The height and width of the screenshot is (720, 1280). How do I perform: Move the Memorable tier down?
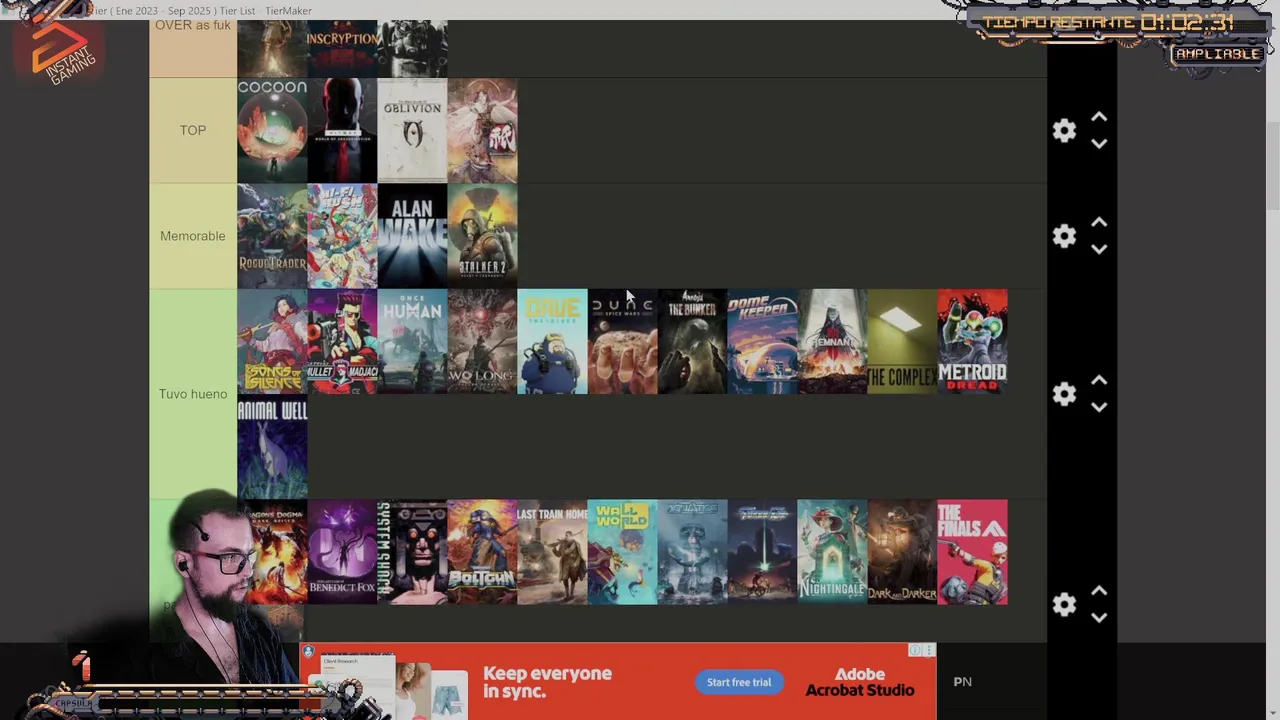click(x=1099, y=249)
